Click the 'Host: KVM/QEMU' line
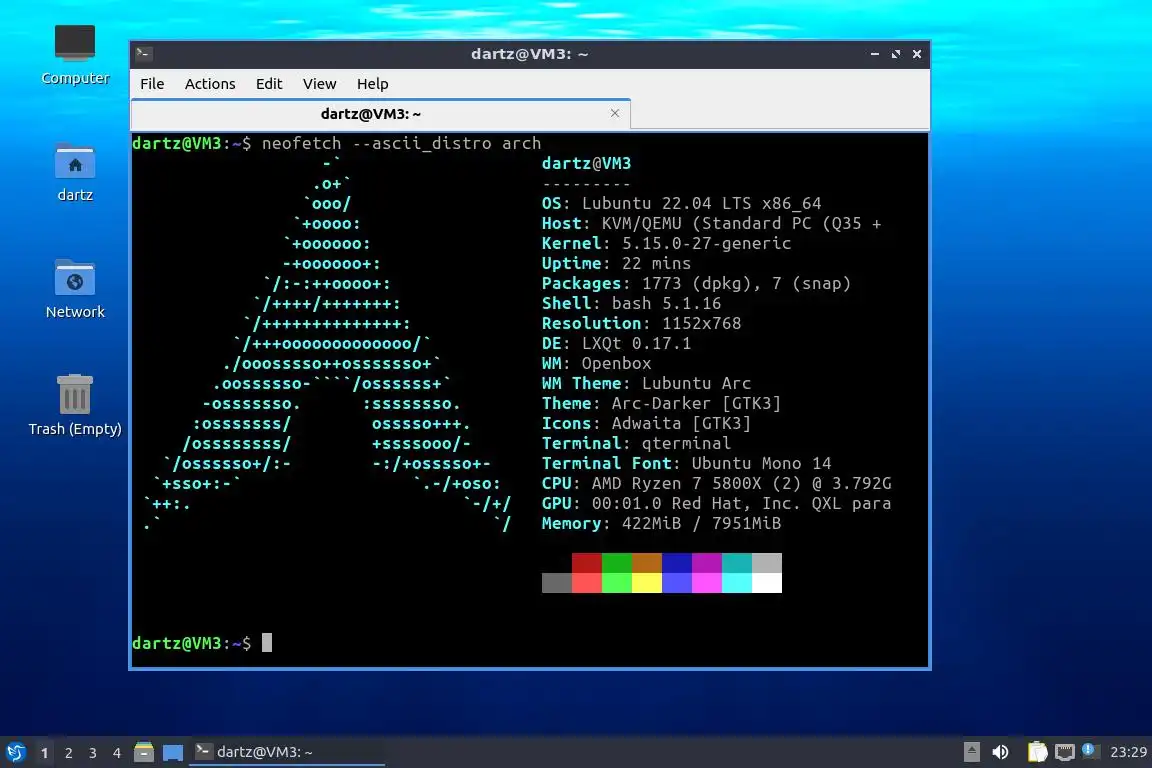The width and height of the screenshot is (1152, 768). pyautogui.click(x=711, y=223)
